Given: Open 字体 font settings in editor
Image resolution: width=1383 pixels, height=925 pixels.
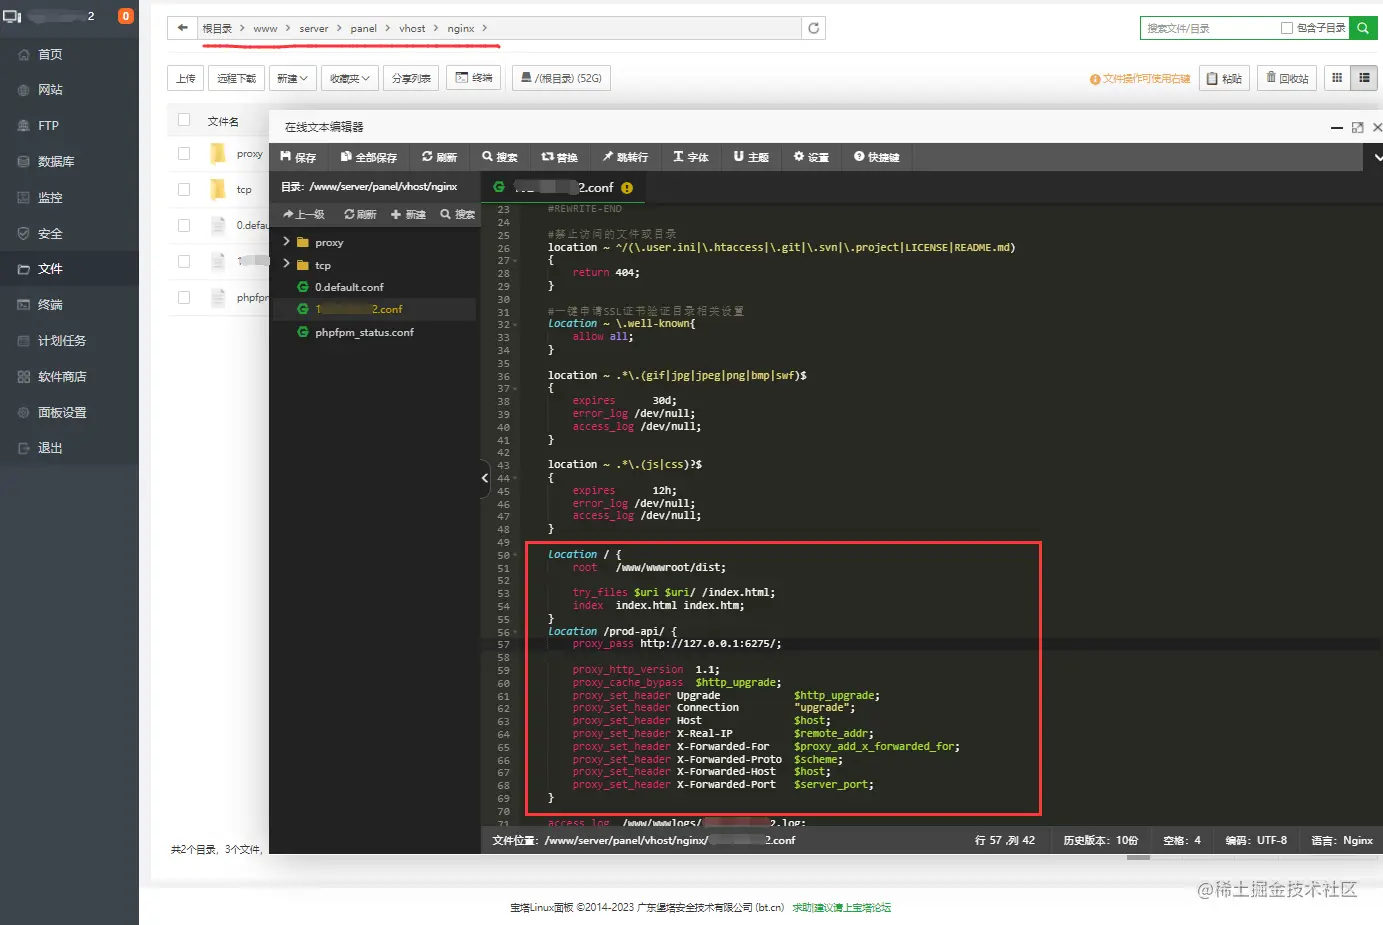Looking at the screenshot, I should click(691, 157).
